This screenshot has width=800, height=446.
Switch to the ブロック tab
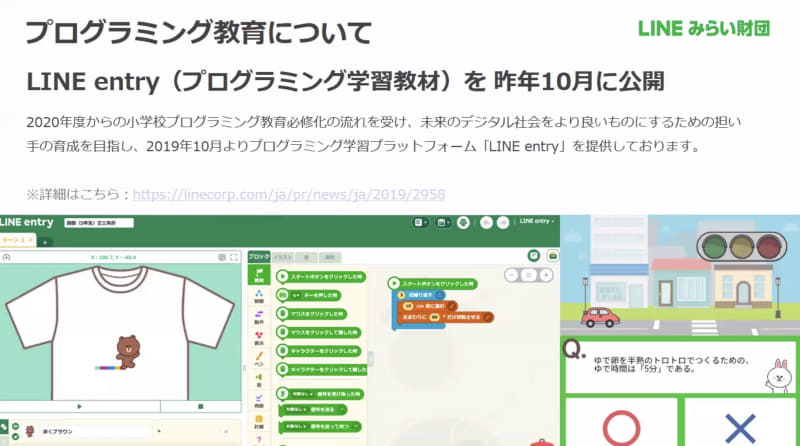click(259, 257)
